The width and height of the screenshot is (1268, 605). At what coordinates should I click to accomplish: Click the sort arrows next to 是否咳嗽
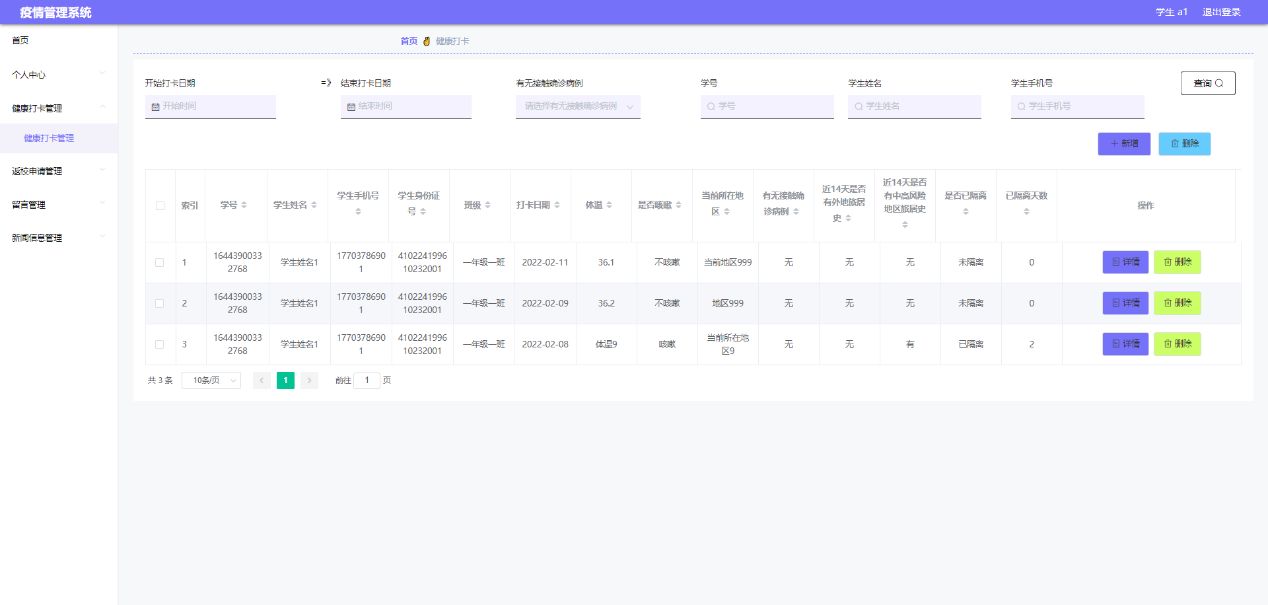678,205
